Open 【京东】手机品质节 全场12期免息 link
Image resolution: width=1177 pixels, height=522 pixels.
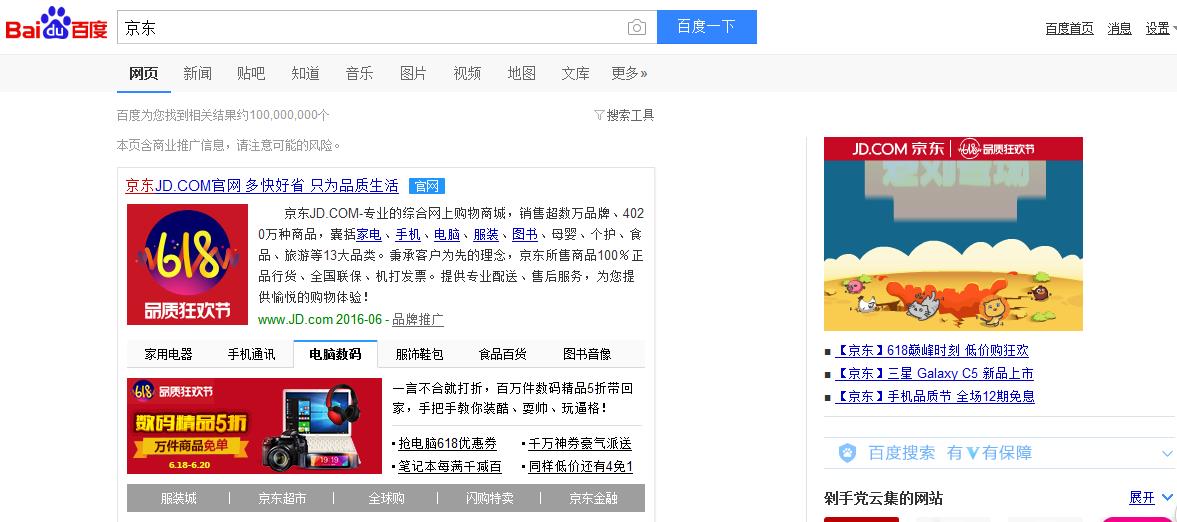(935, 396)
